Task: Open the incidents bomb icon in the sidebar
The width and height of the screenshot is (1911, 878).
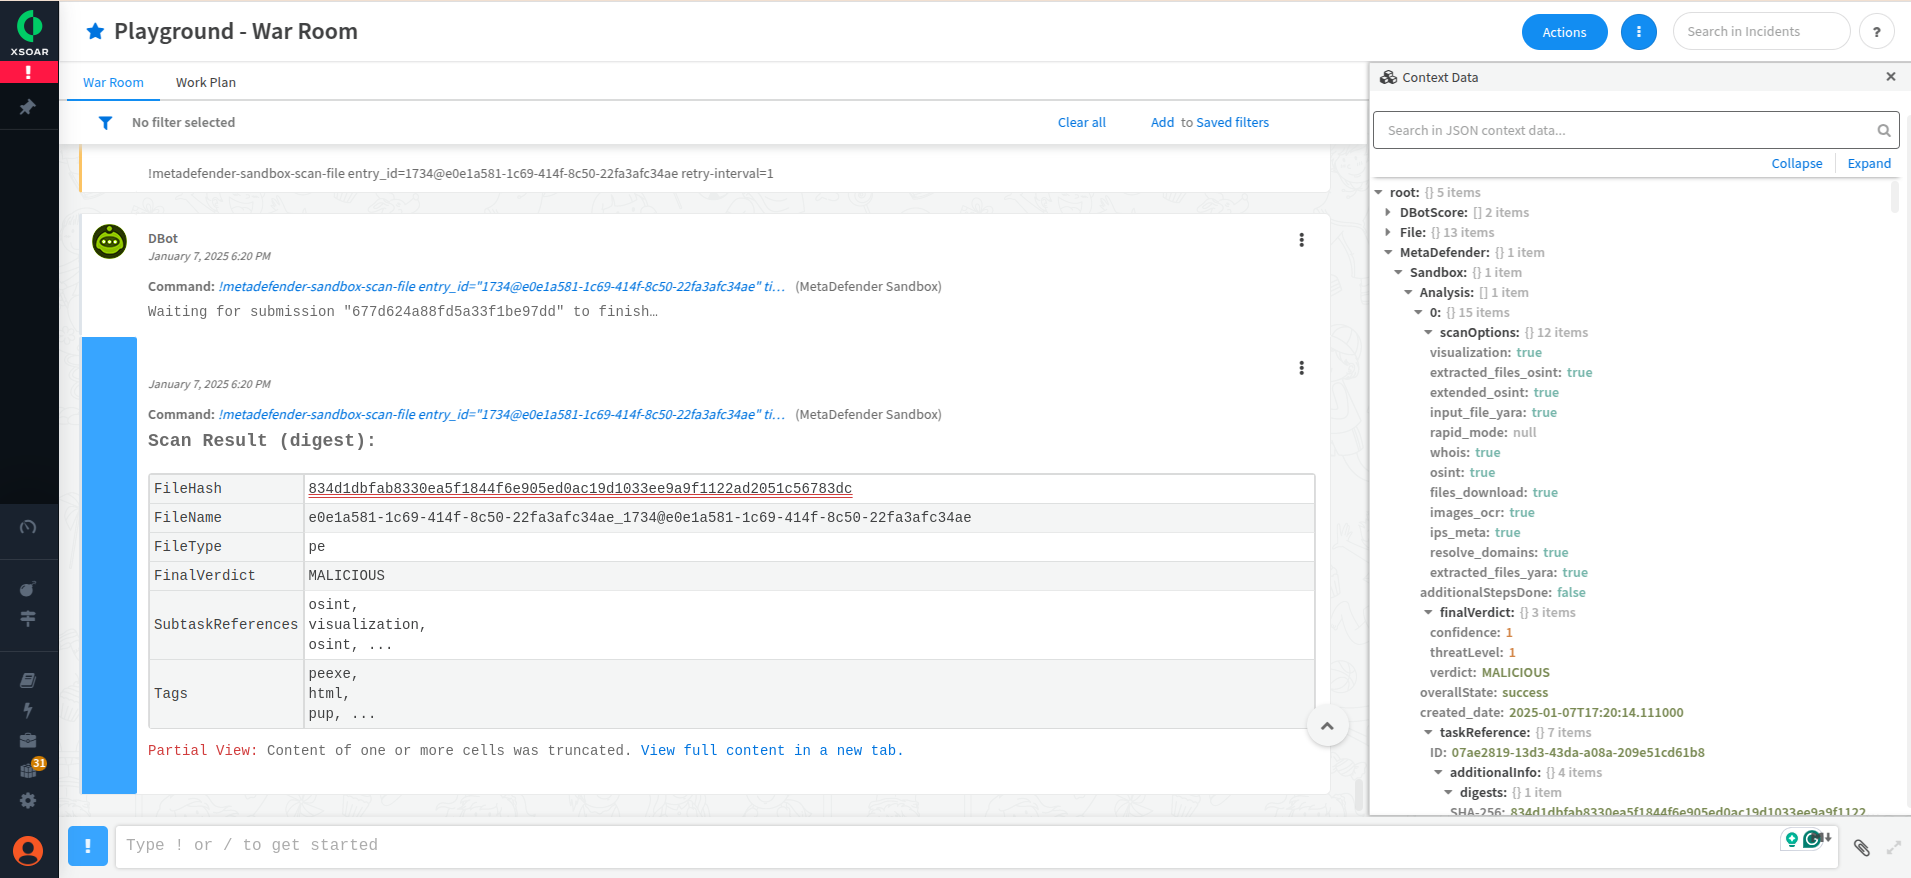Action: [x=28, y=589]
